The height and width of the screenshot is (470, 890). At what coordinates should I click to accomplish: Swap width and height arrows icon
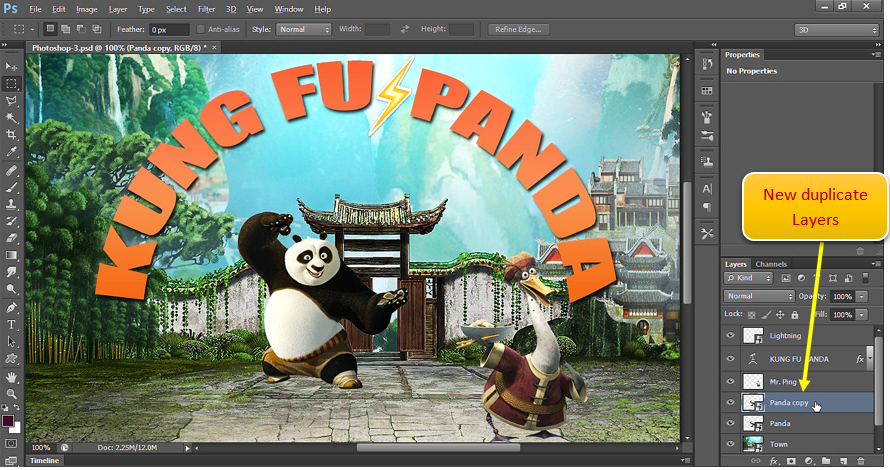(405, 29)
